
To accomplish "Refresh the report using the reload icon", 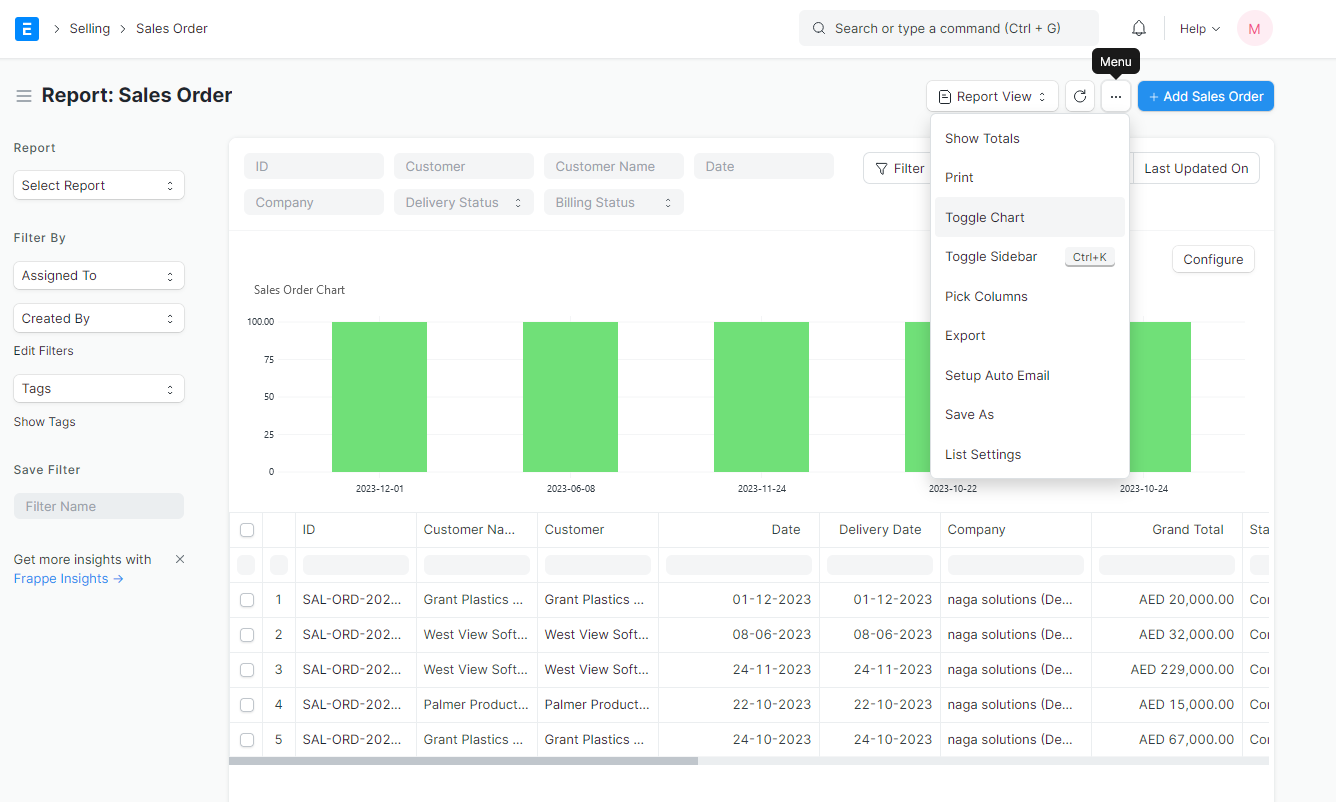I will point(1080,96).
